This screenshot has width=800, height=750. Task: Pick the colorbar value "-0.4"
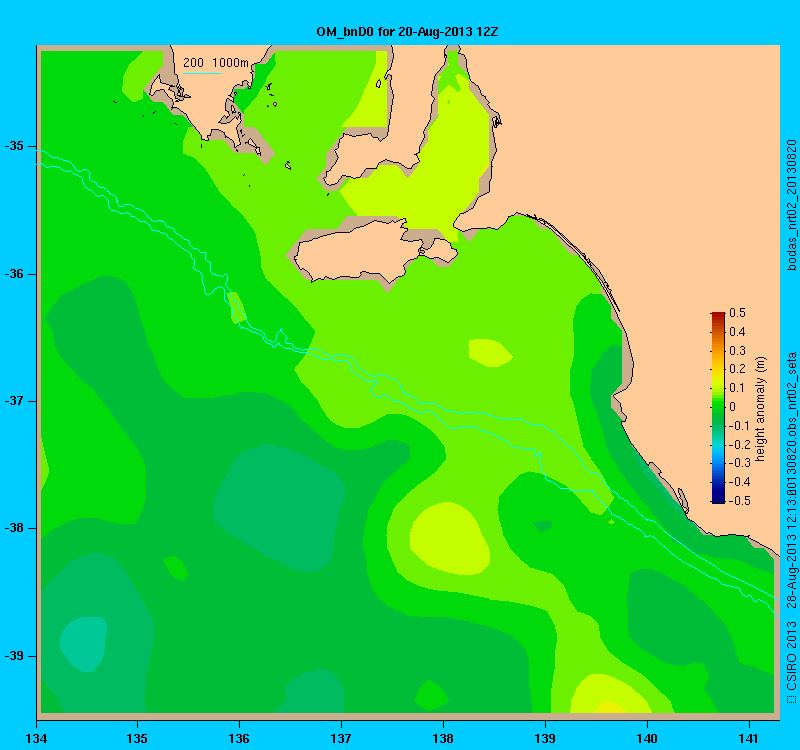[x=738, y=482]
